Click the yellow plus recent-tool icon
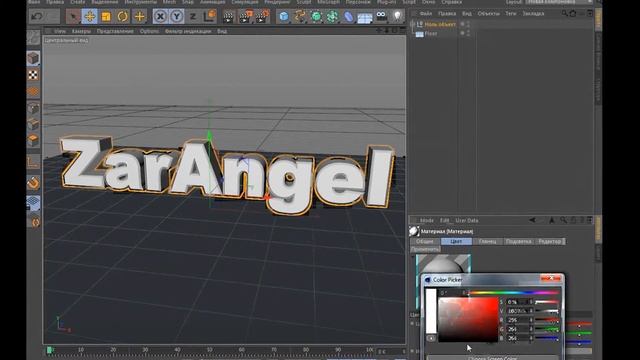640x360 pixels. pos(139,17)
